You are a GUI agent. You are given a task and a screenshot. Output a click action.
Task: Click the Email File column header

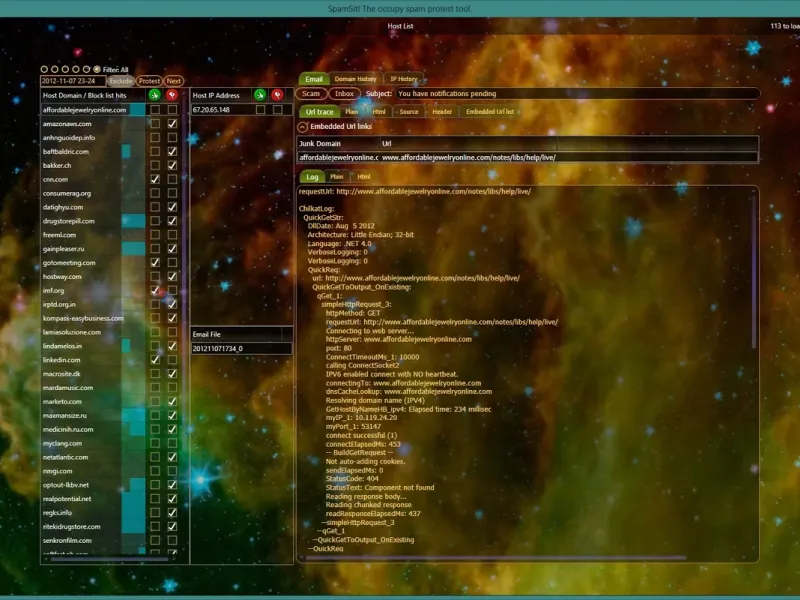point(236,334)
